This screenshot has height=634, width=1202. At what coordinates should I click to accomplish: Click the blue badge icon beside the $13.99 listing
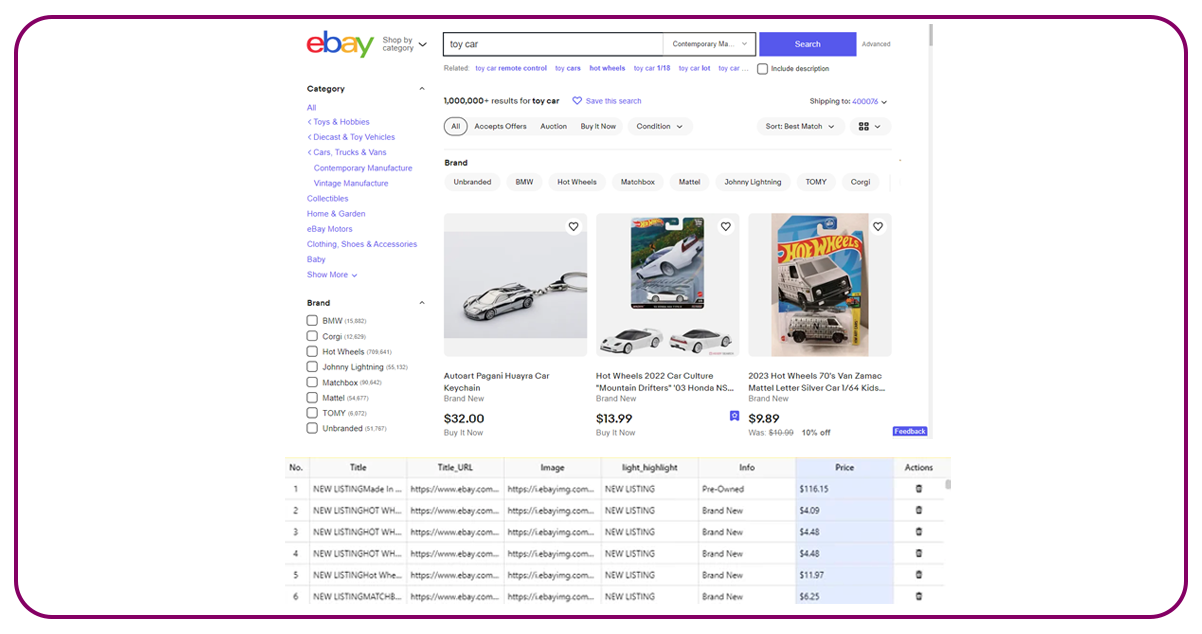[734, 416]
